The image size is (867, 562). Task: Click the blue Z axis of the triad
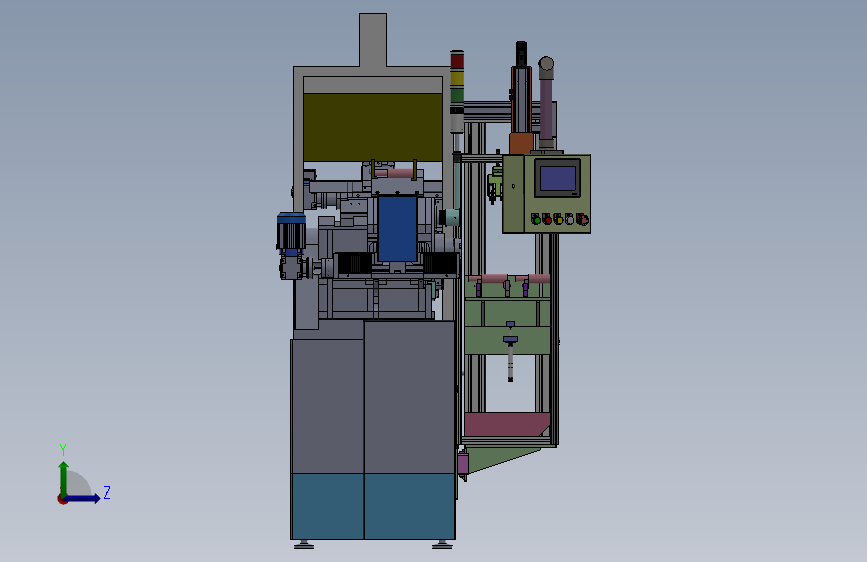coord(84,498)
